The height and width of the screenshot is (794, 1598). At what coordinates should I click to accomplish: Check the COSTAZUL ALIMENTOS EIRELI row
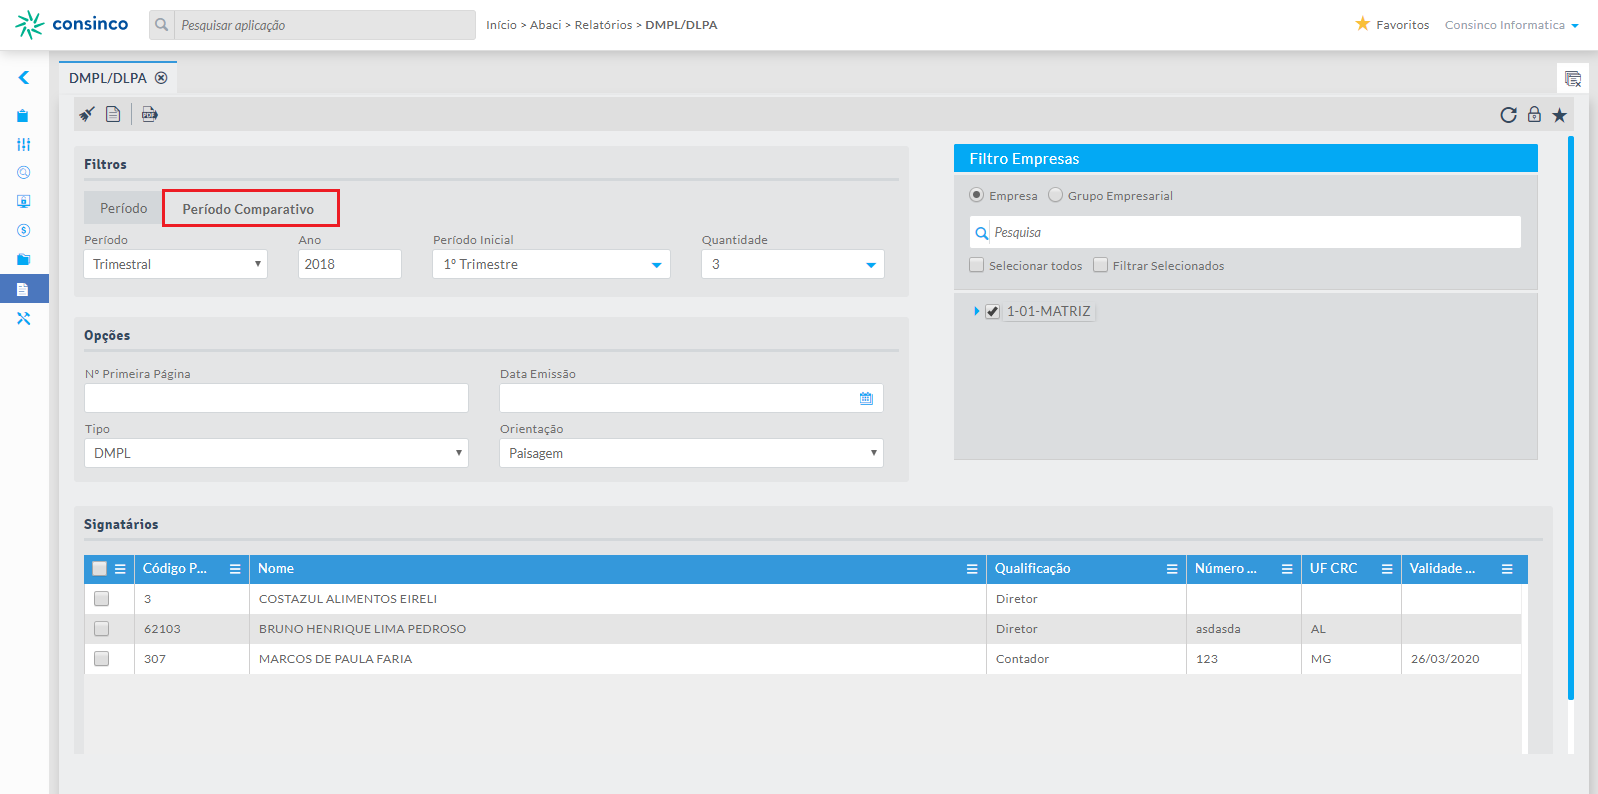(101, 598)
